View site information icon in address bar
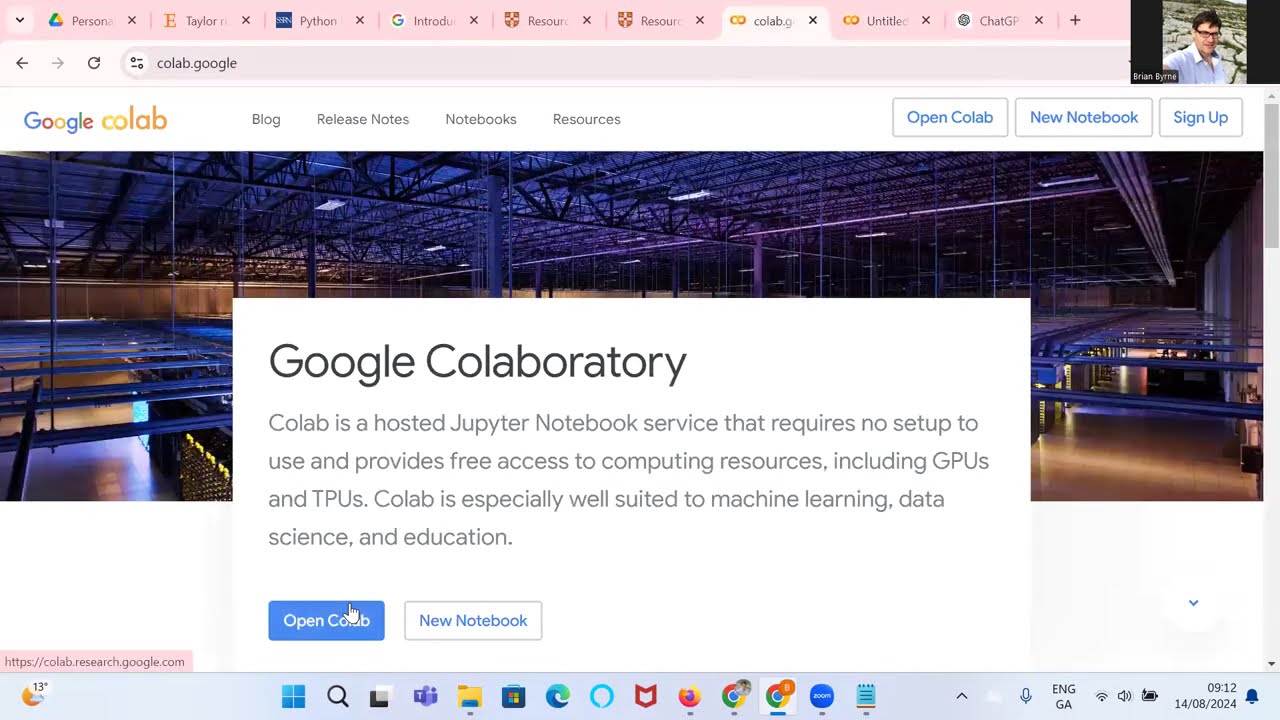 137,63
